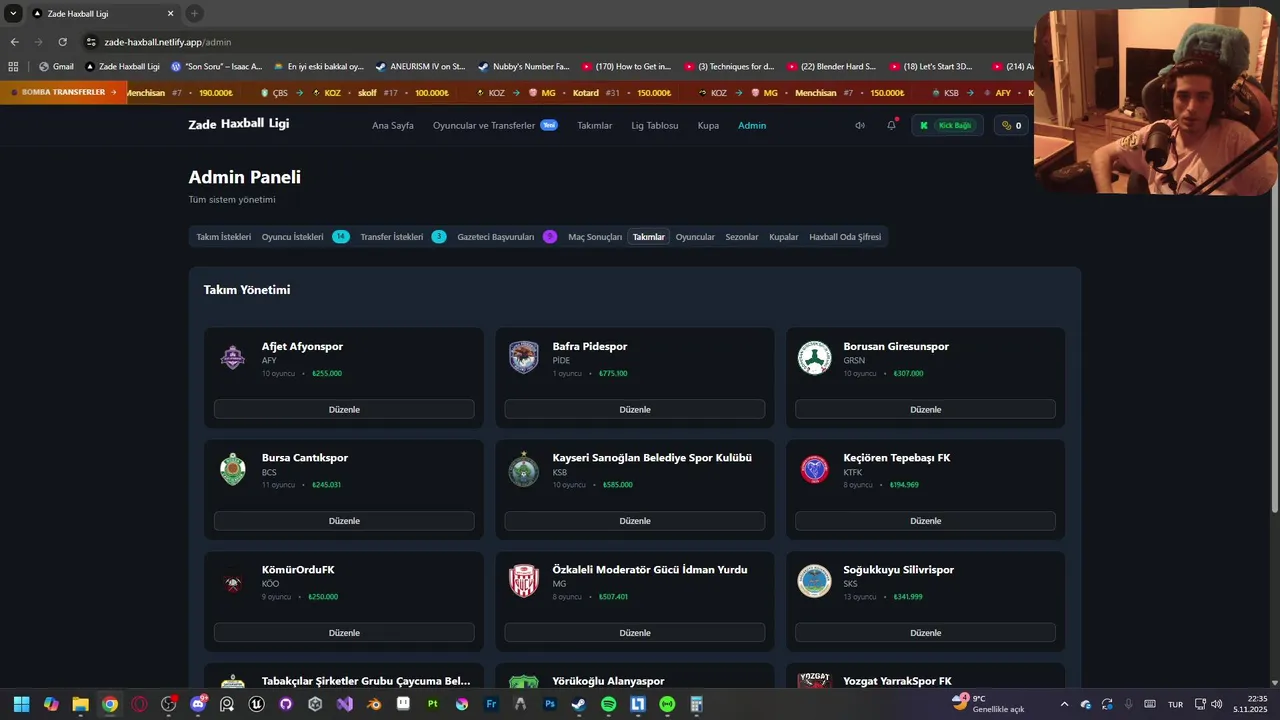Open Gazeteci Başvuruları tab

pos(507,237)
